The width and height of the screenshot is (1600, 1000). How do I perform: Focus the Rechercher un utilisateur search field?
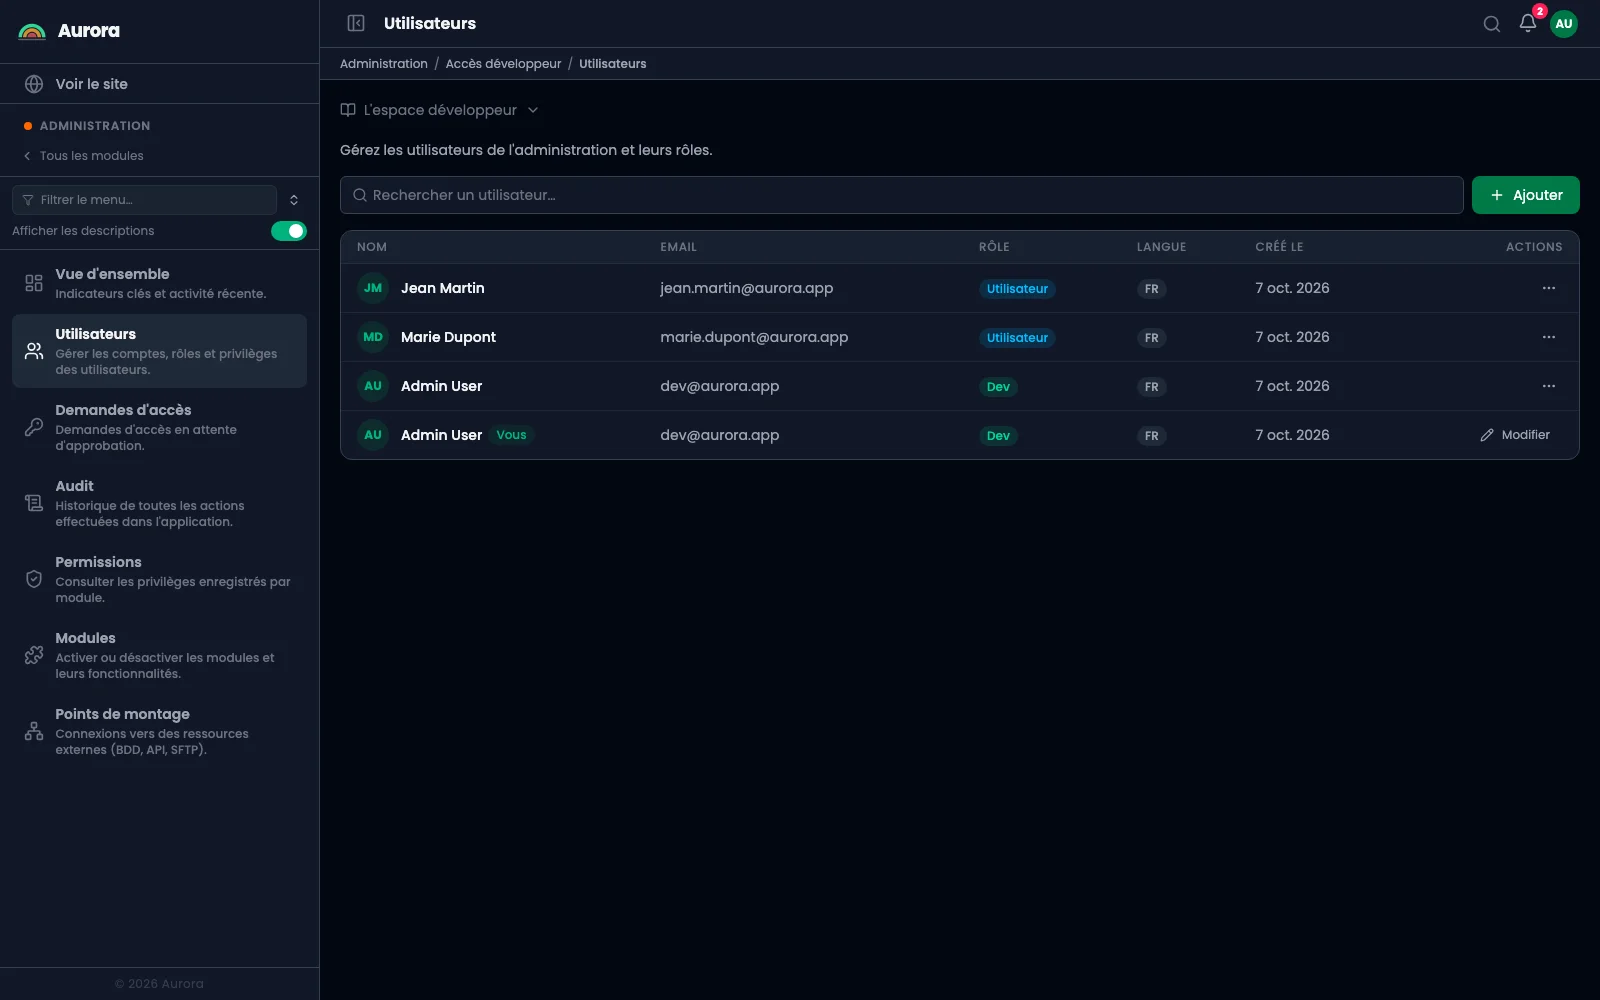tap(901, 195)
